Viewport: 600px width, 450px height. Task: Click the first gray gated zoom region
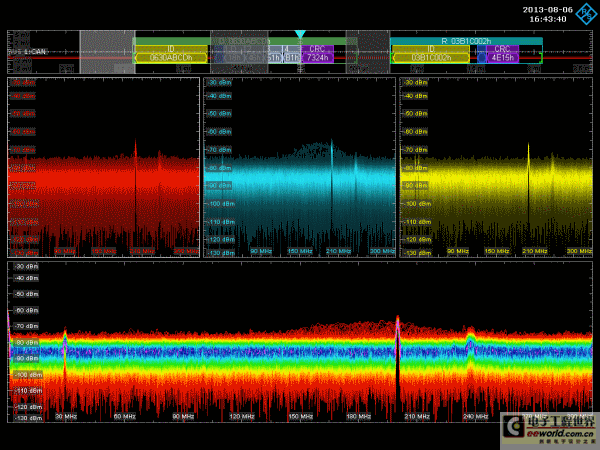click(107, 52)
